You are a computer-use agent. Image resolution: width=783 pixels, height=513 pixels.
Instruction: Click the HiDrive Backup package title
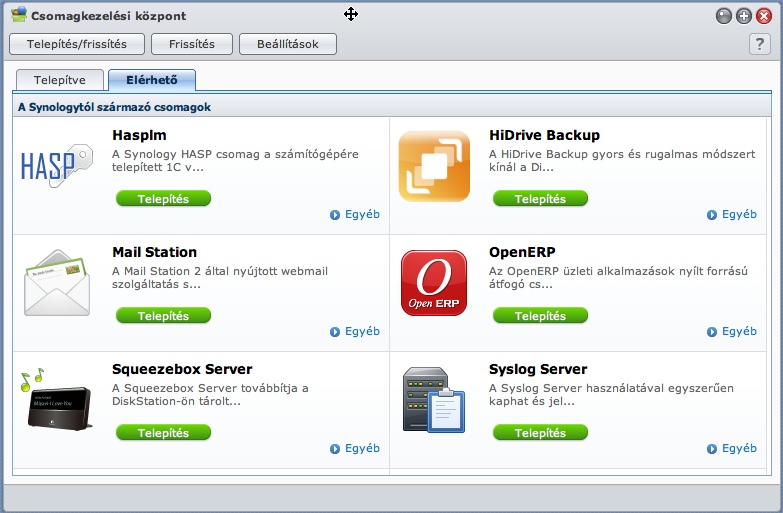pyautogui.click(x=544, y=135)
